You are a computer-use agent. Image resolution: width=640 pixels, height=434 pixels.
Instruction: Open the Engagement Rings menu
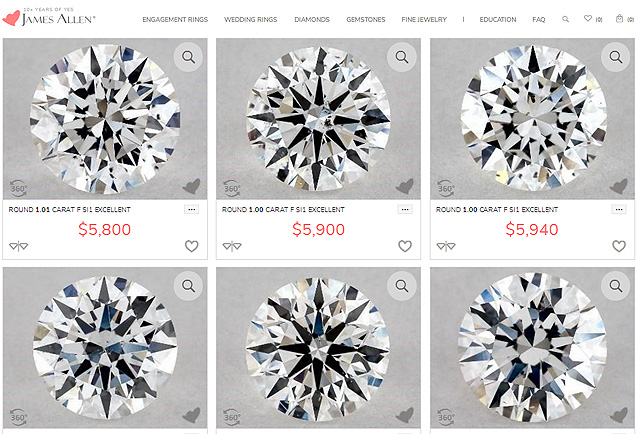coord(173,19)
